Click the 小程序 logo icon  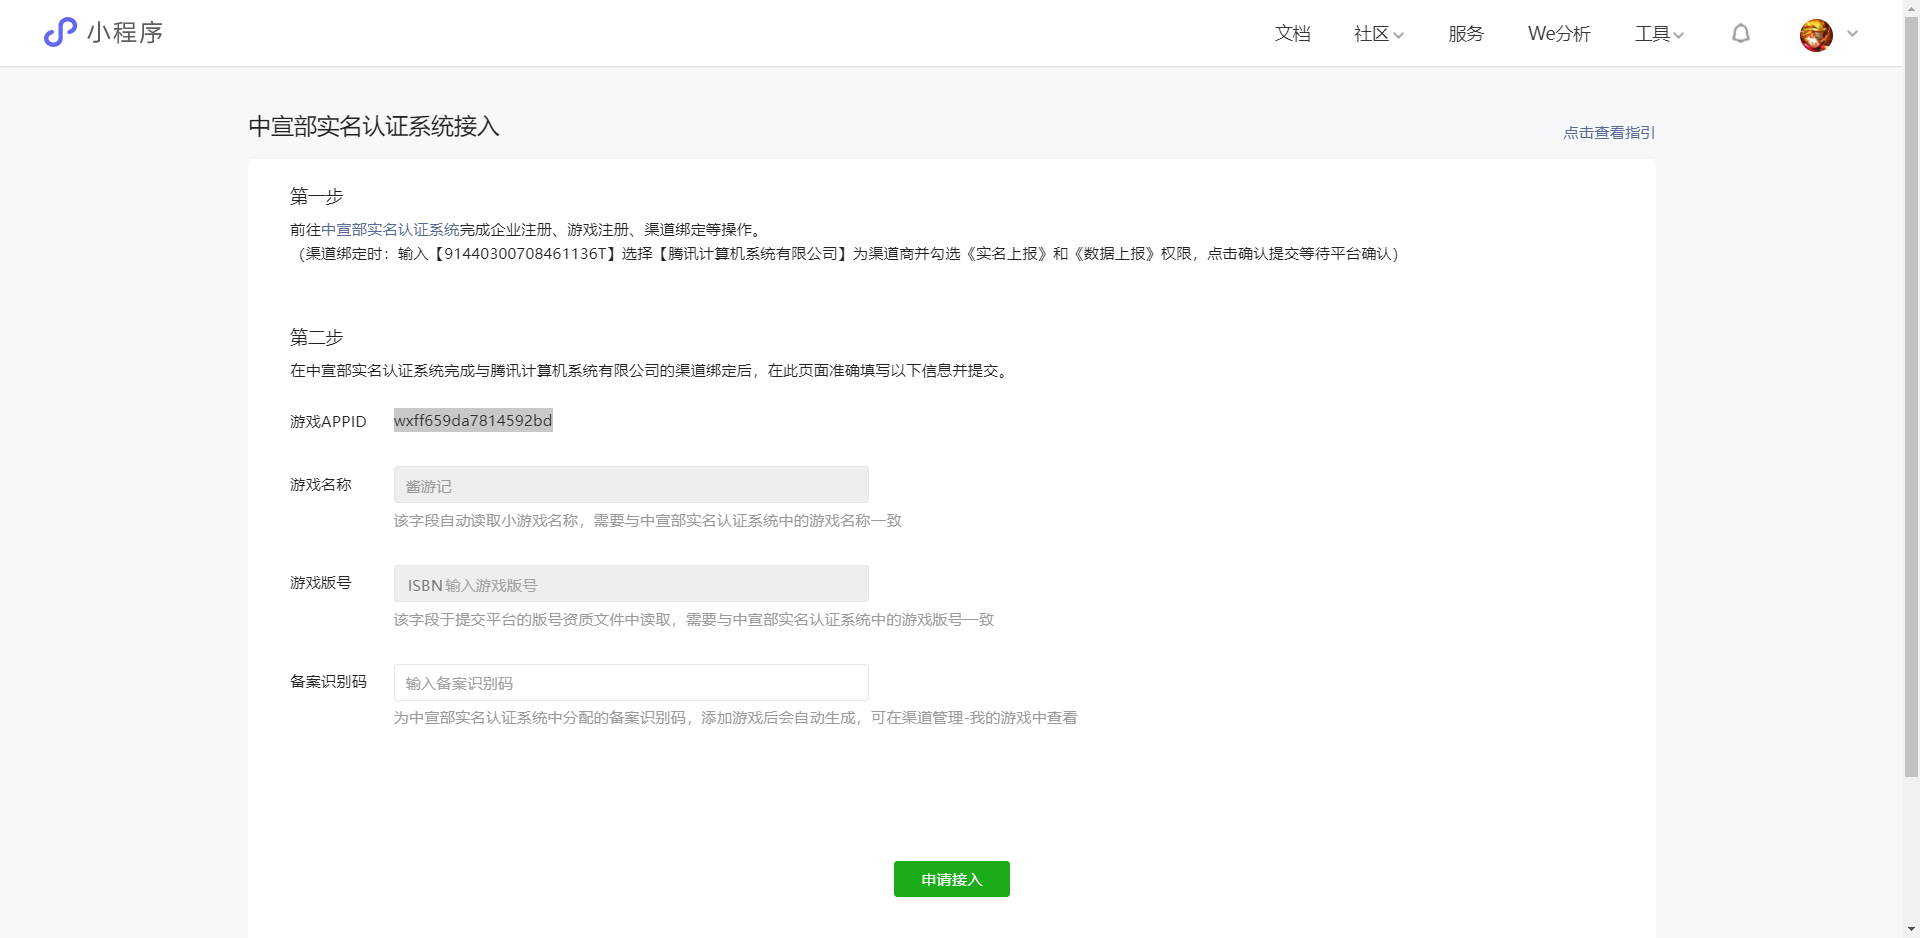tap(60, 32)
